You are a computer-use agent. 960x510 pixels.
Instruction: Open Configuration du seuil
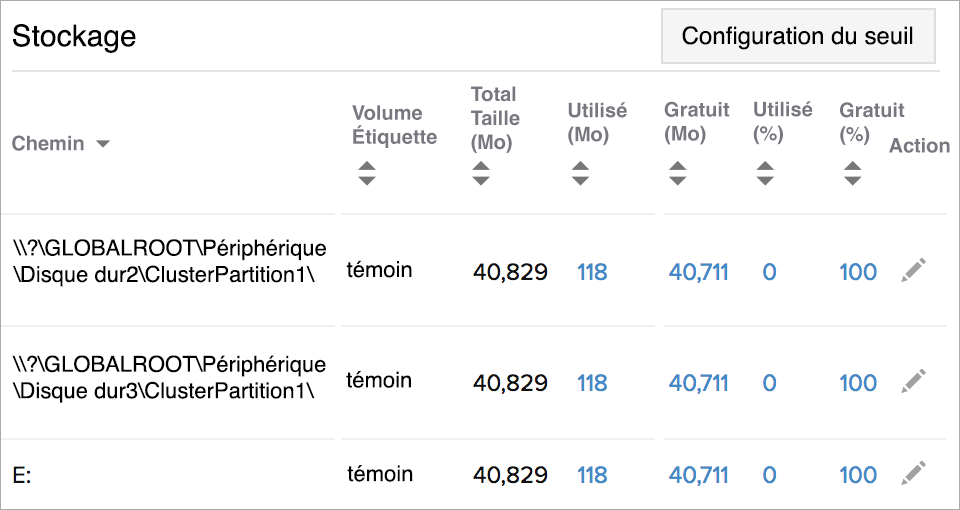tap(797, 37)
